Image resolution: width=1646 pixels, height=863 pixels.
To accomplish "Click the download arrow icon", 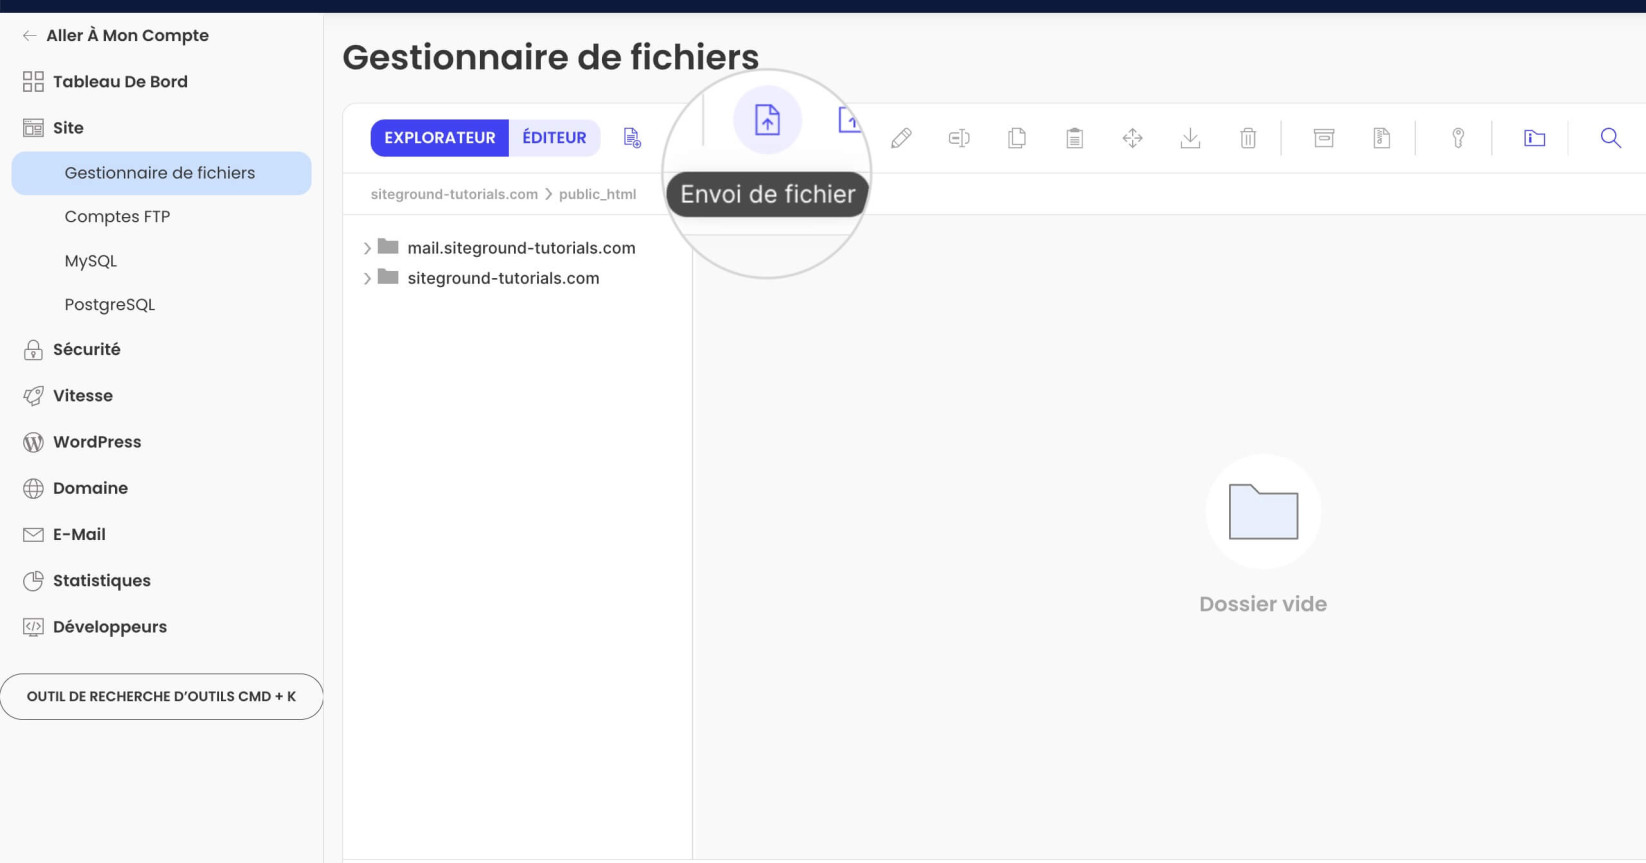I will pyautogui.click(x=1190, y=138).
